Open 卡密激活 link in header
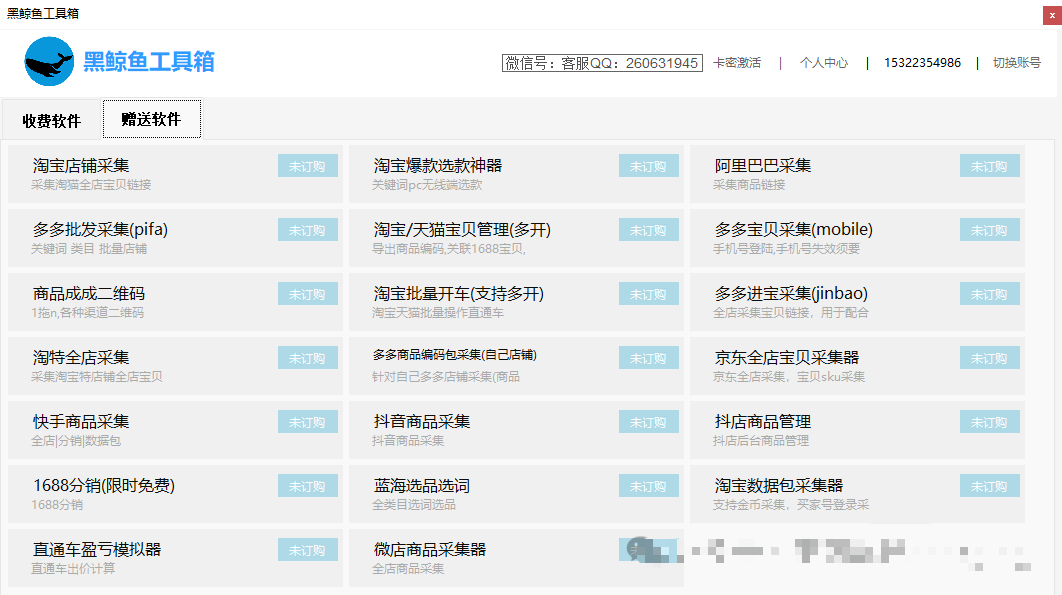1062x595 pixels. tap(737, 63)
